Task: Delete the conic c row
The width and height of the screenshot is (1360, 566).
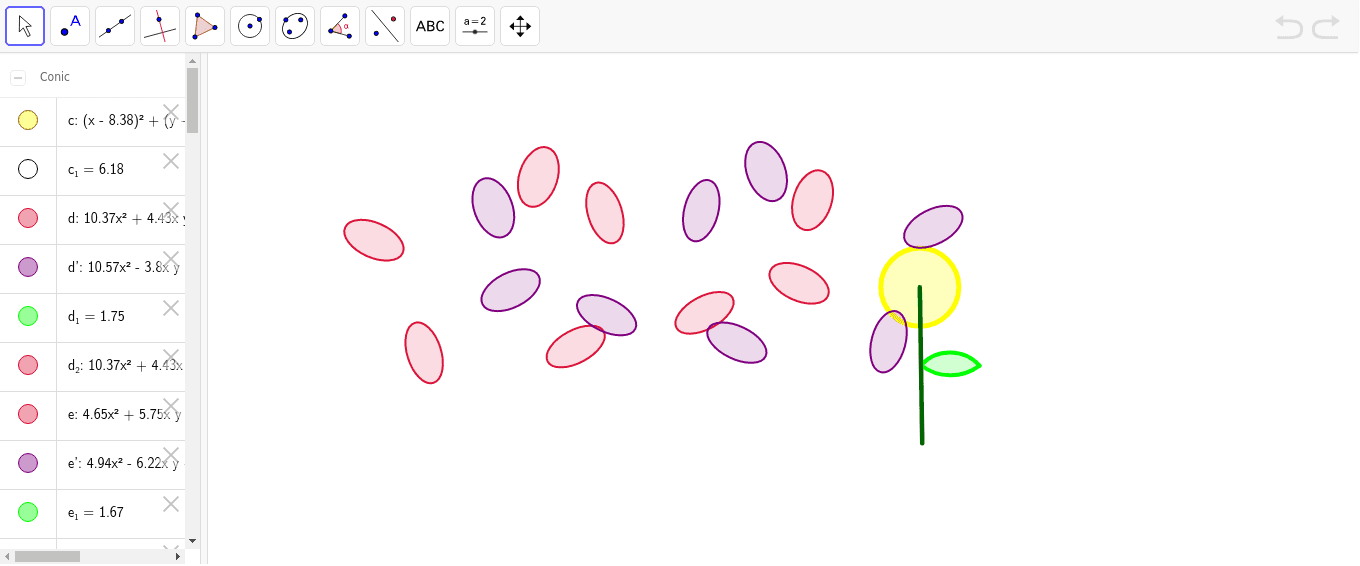Action: [x=171, y=112]
